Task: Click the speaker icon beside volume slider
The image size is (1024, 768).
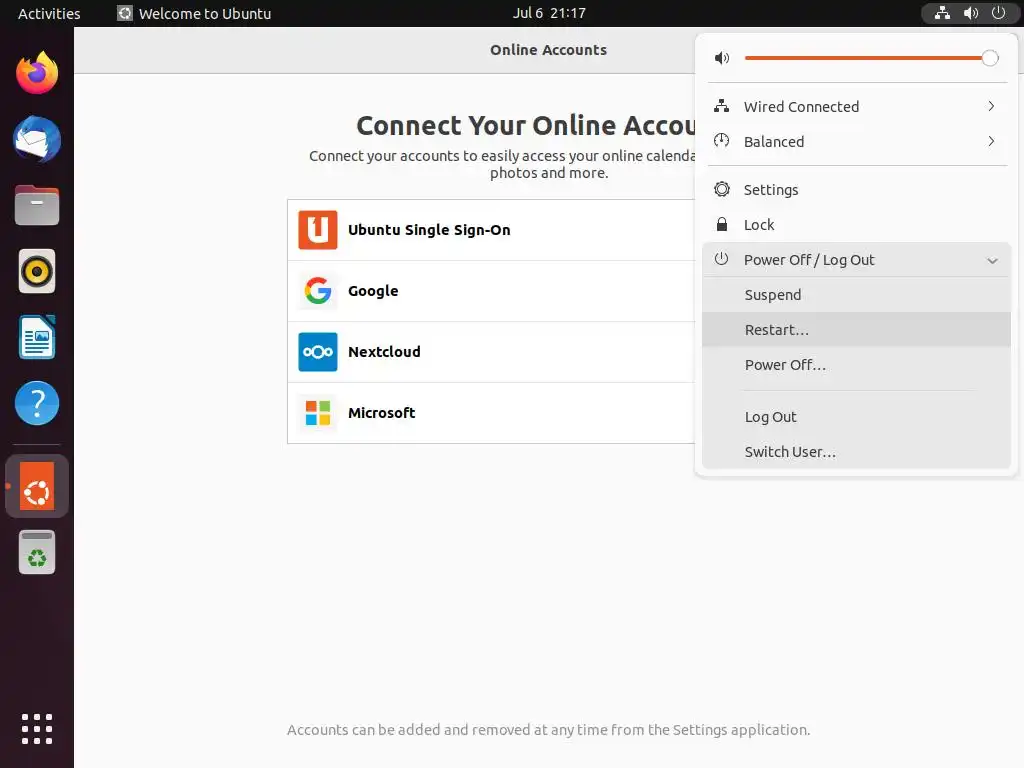Action: [722, 58]
